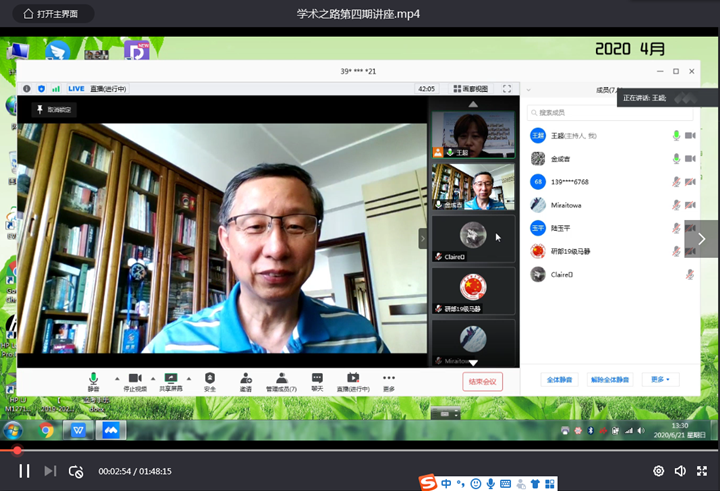Open the 安全 security shield icon

click(210, 378)
